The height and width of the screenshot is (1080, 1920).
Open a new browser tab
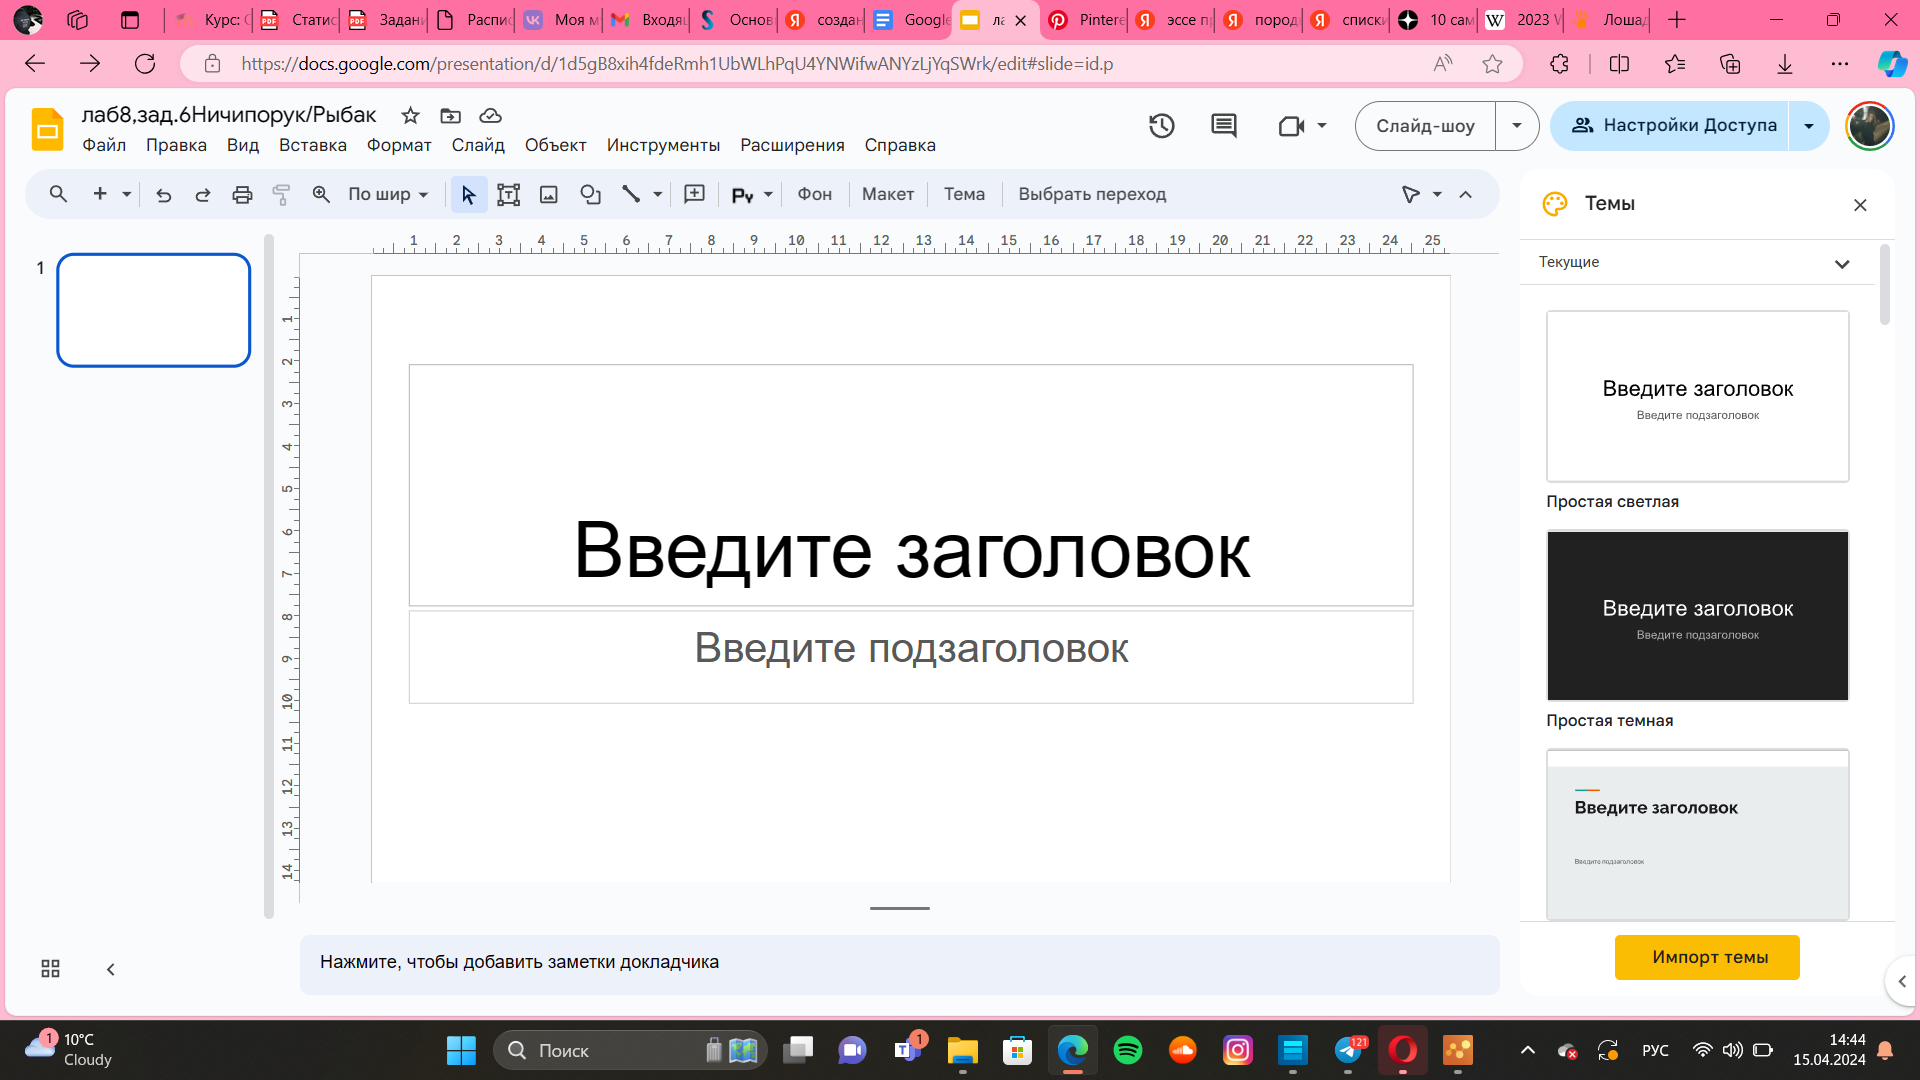[x=1677, y=20]
